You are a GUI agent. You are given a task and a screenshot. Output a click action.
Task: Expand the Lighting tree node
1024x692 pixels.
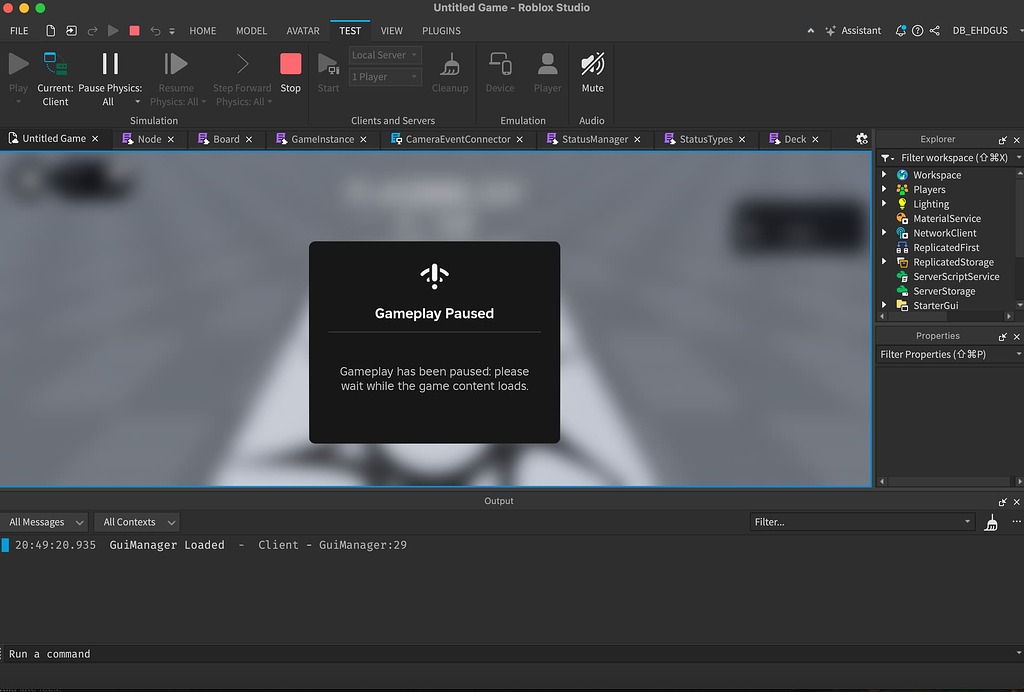point(884,203)
